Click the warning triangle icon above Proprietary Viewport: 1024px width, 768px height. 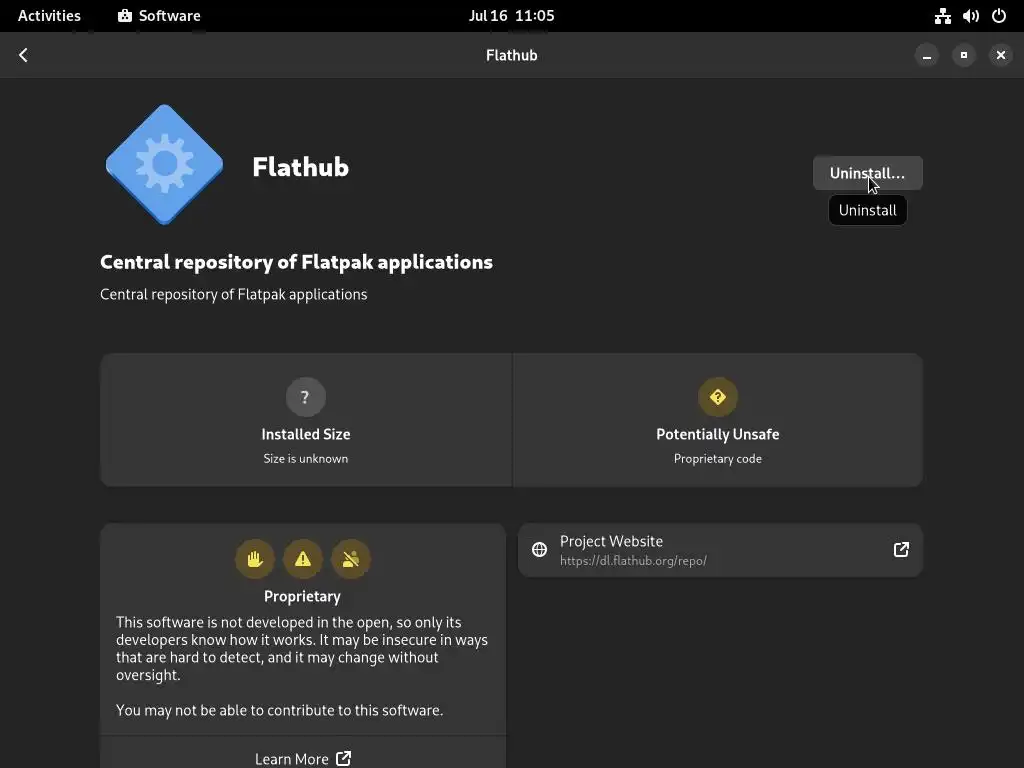coord(302,559)
